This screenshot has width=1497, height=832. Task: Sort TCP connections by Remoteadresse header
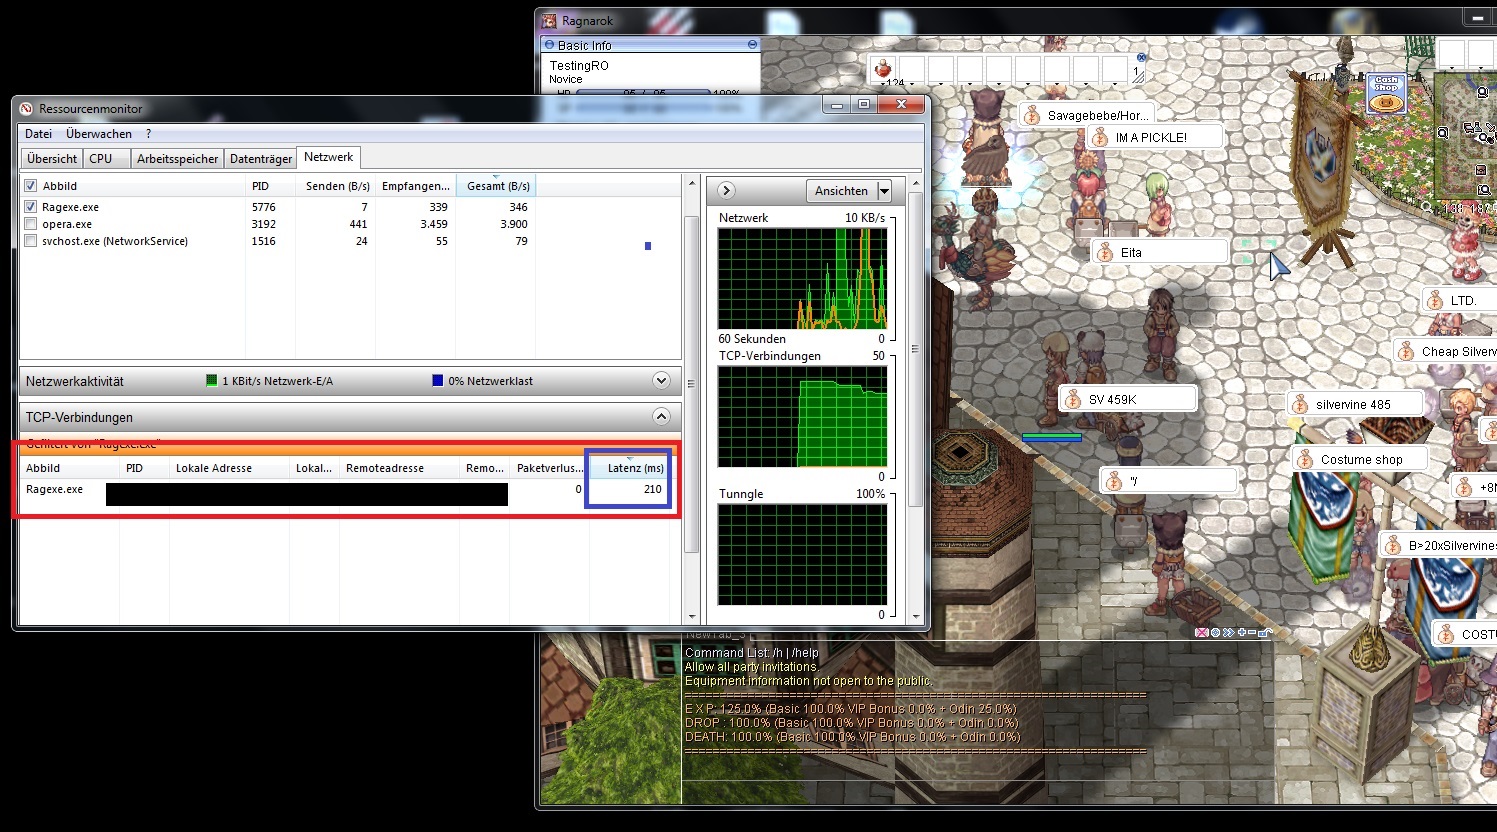pyautogui.click(x=400, y=468)
